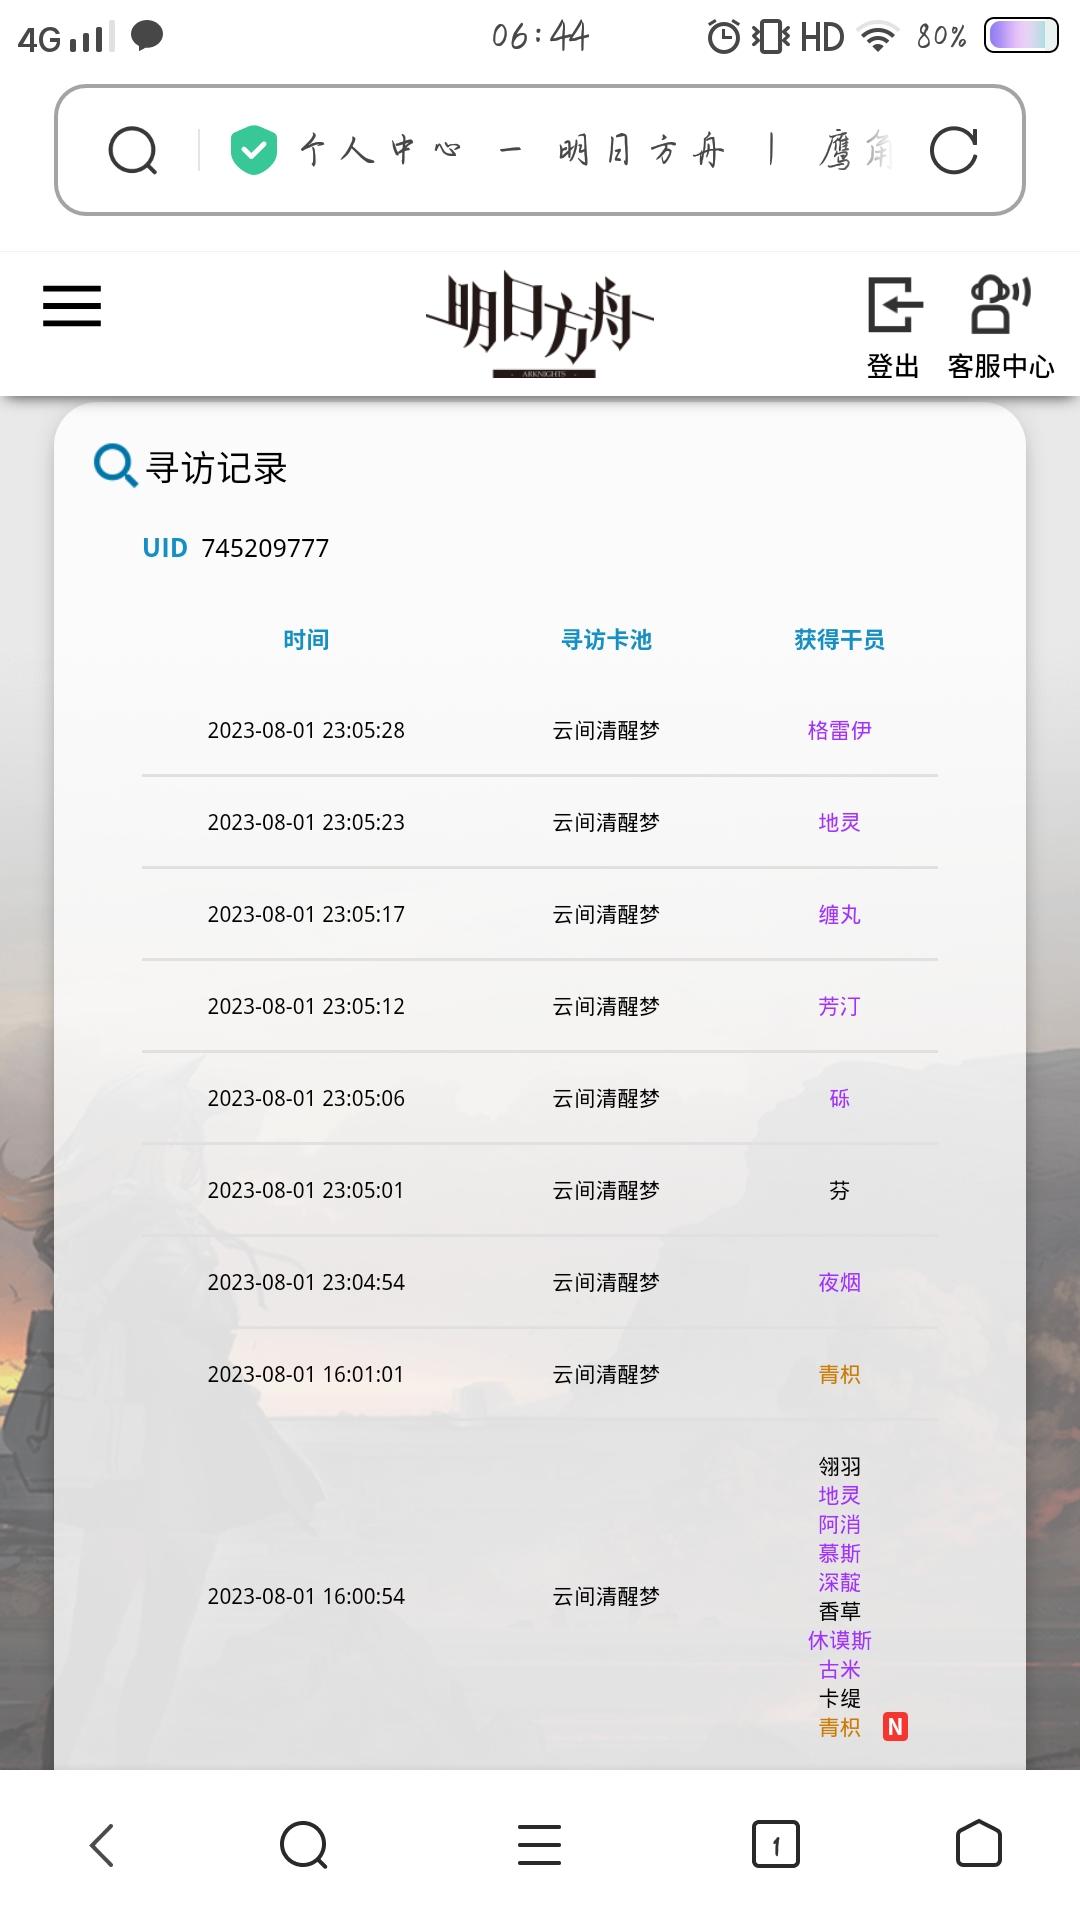
Task: Tap the blue magnifier beside 寻访记录
Action: [115, 466]
